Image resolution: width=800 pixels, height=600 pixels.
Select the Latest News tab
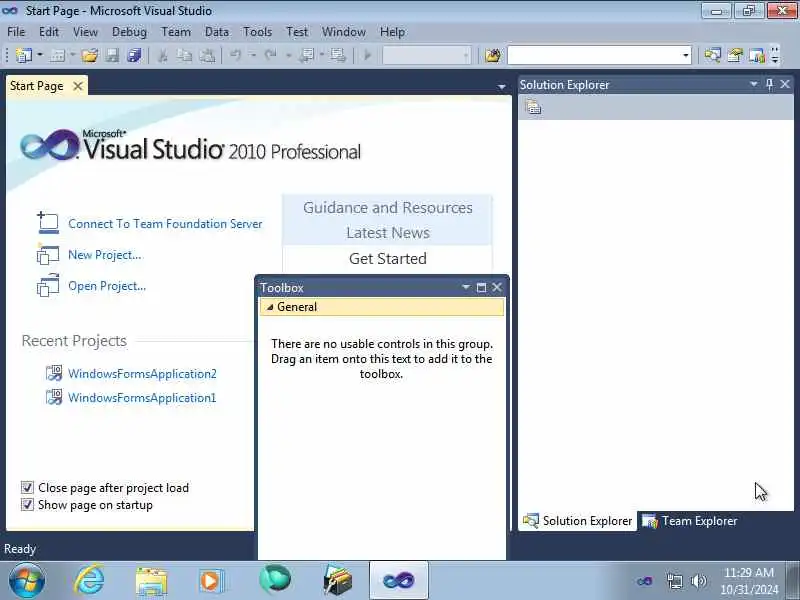point(388,233)
